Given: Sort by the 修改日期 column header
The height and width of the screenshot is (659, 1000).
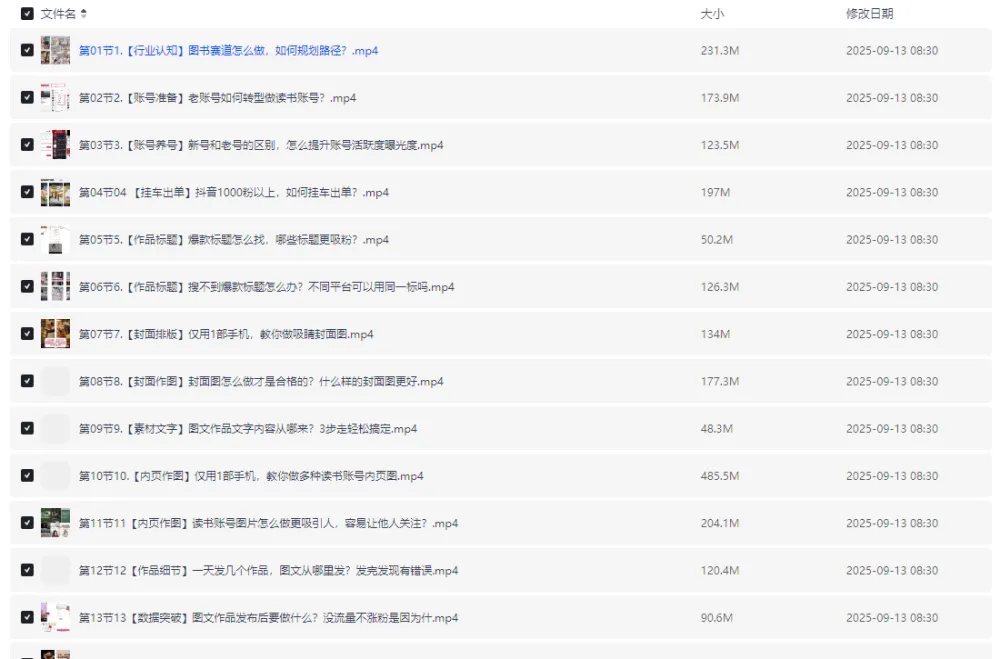Looking at the screenshot, I should point(868,15).
